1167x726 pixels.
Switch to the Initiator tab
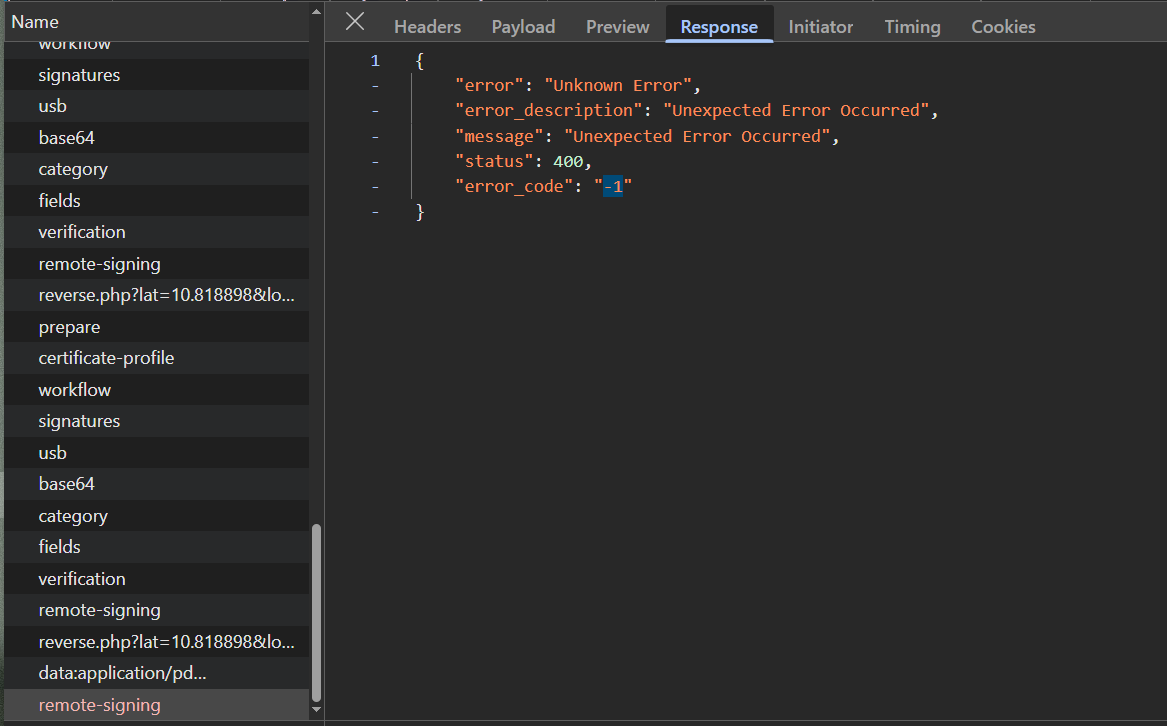pyautogui.click(x=820, y=27)
